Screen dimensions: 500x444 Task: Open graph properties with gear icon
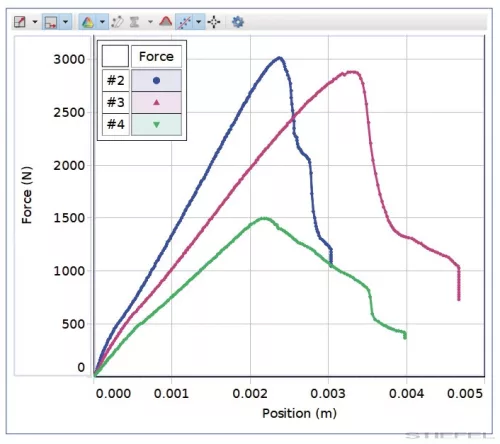[x=238, y=22]
